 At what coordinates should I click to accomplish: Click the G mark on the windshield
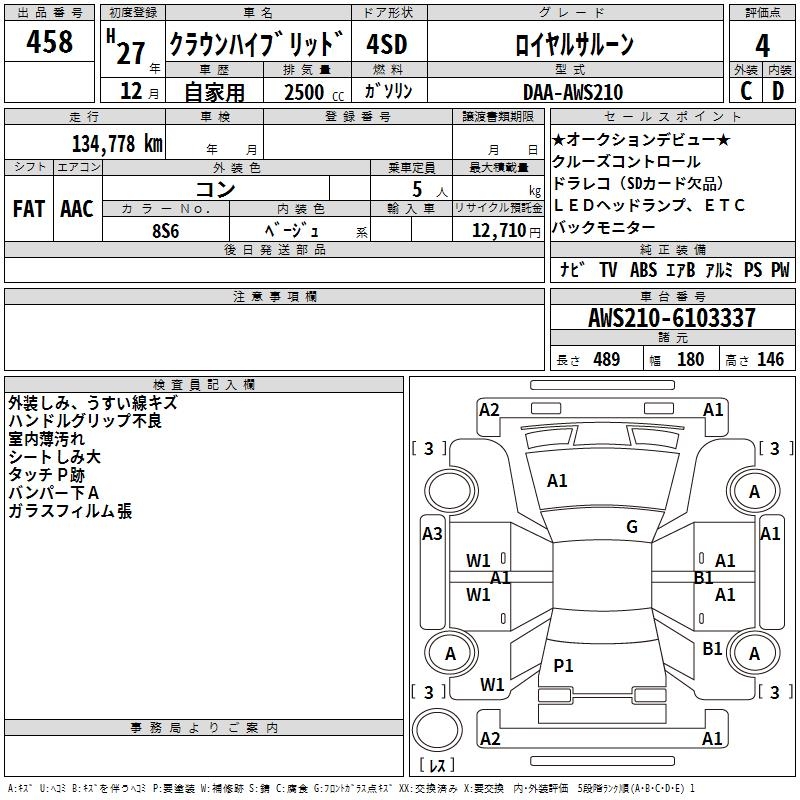click(x=632, y=527)
